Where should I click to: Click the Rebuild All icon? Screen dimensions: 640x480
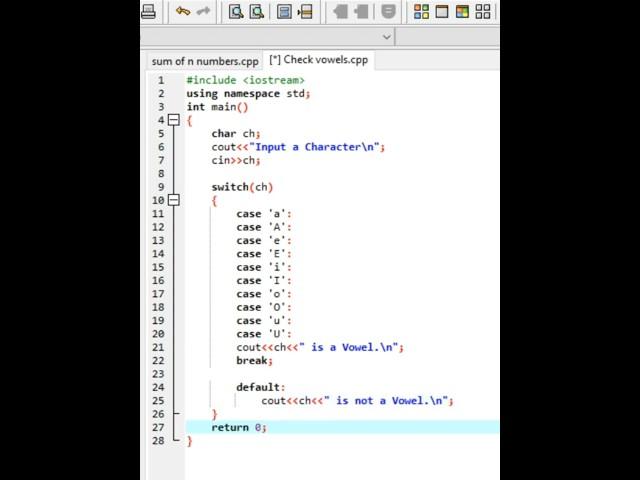[x=483, y=11]
